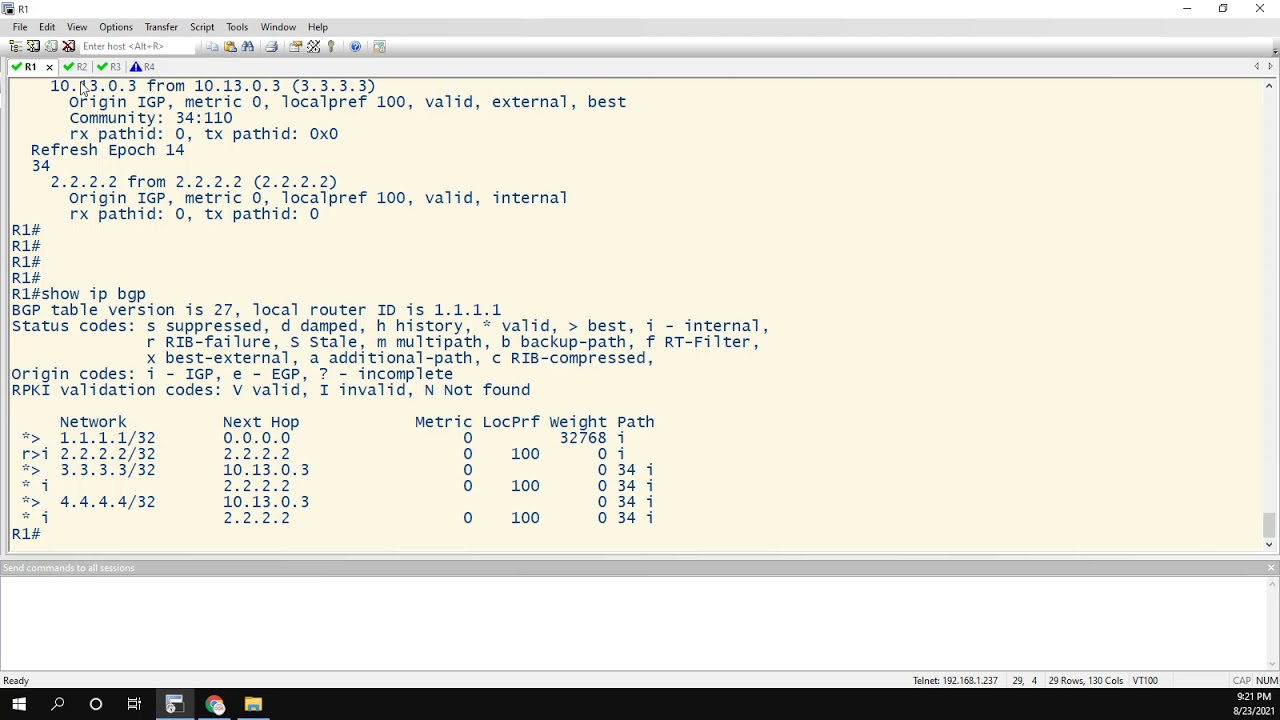
Task: Click terminal scrollbar up arrow
Action: [x=1270, y=85]
